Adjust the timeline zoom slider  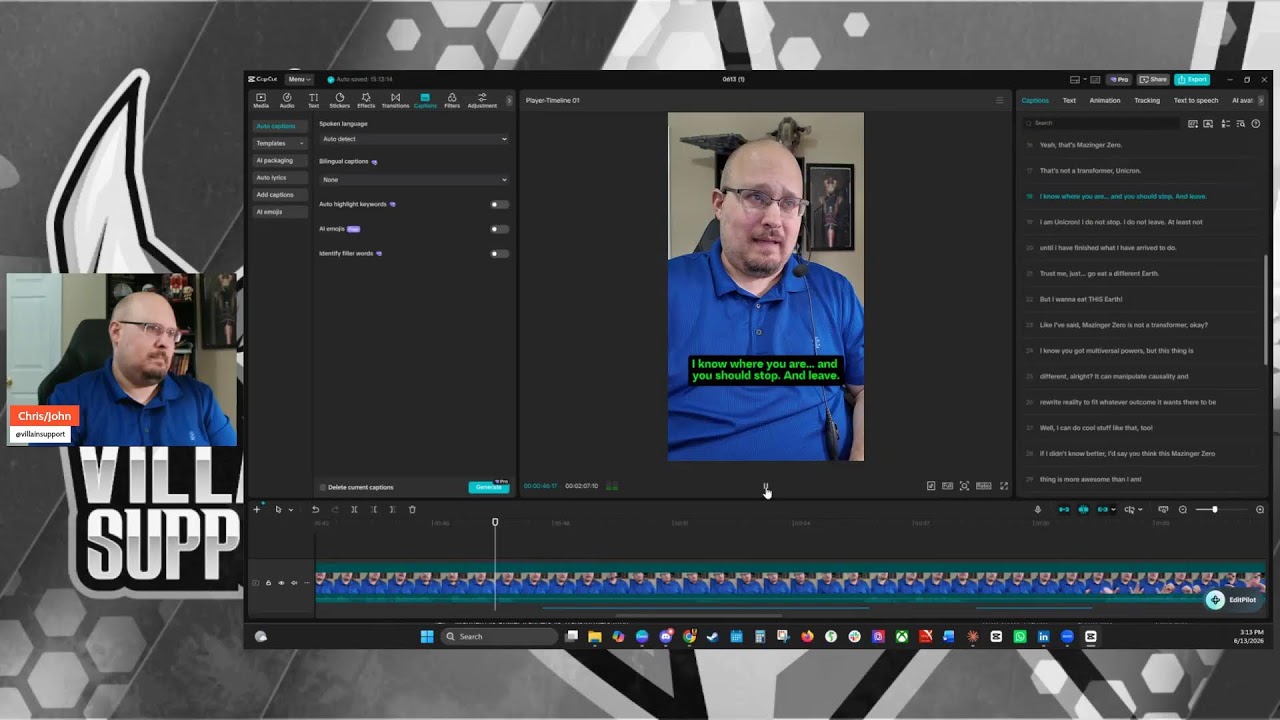(x=1215, y=509)
